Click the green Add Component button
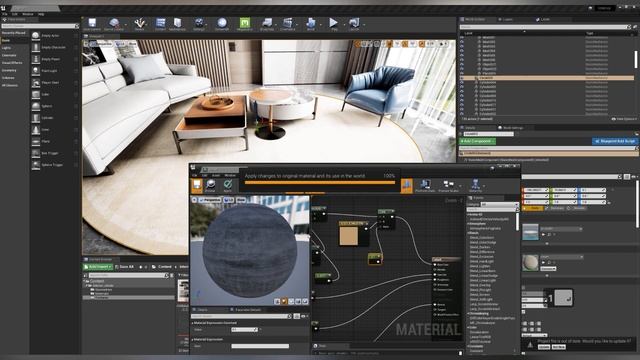Viewport: 640px width, 360px height. [477, 141]
